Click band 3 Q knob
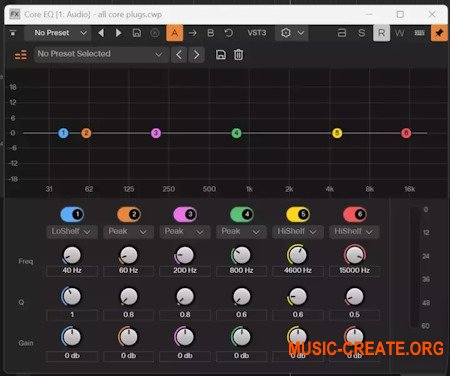450x376 pixels. pos(185,297)
